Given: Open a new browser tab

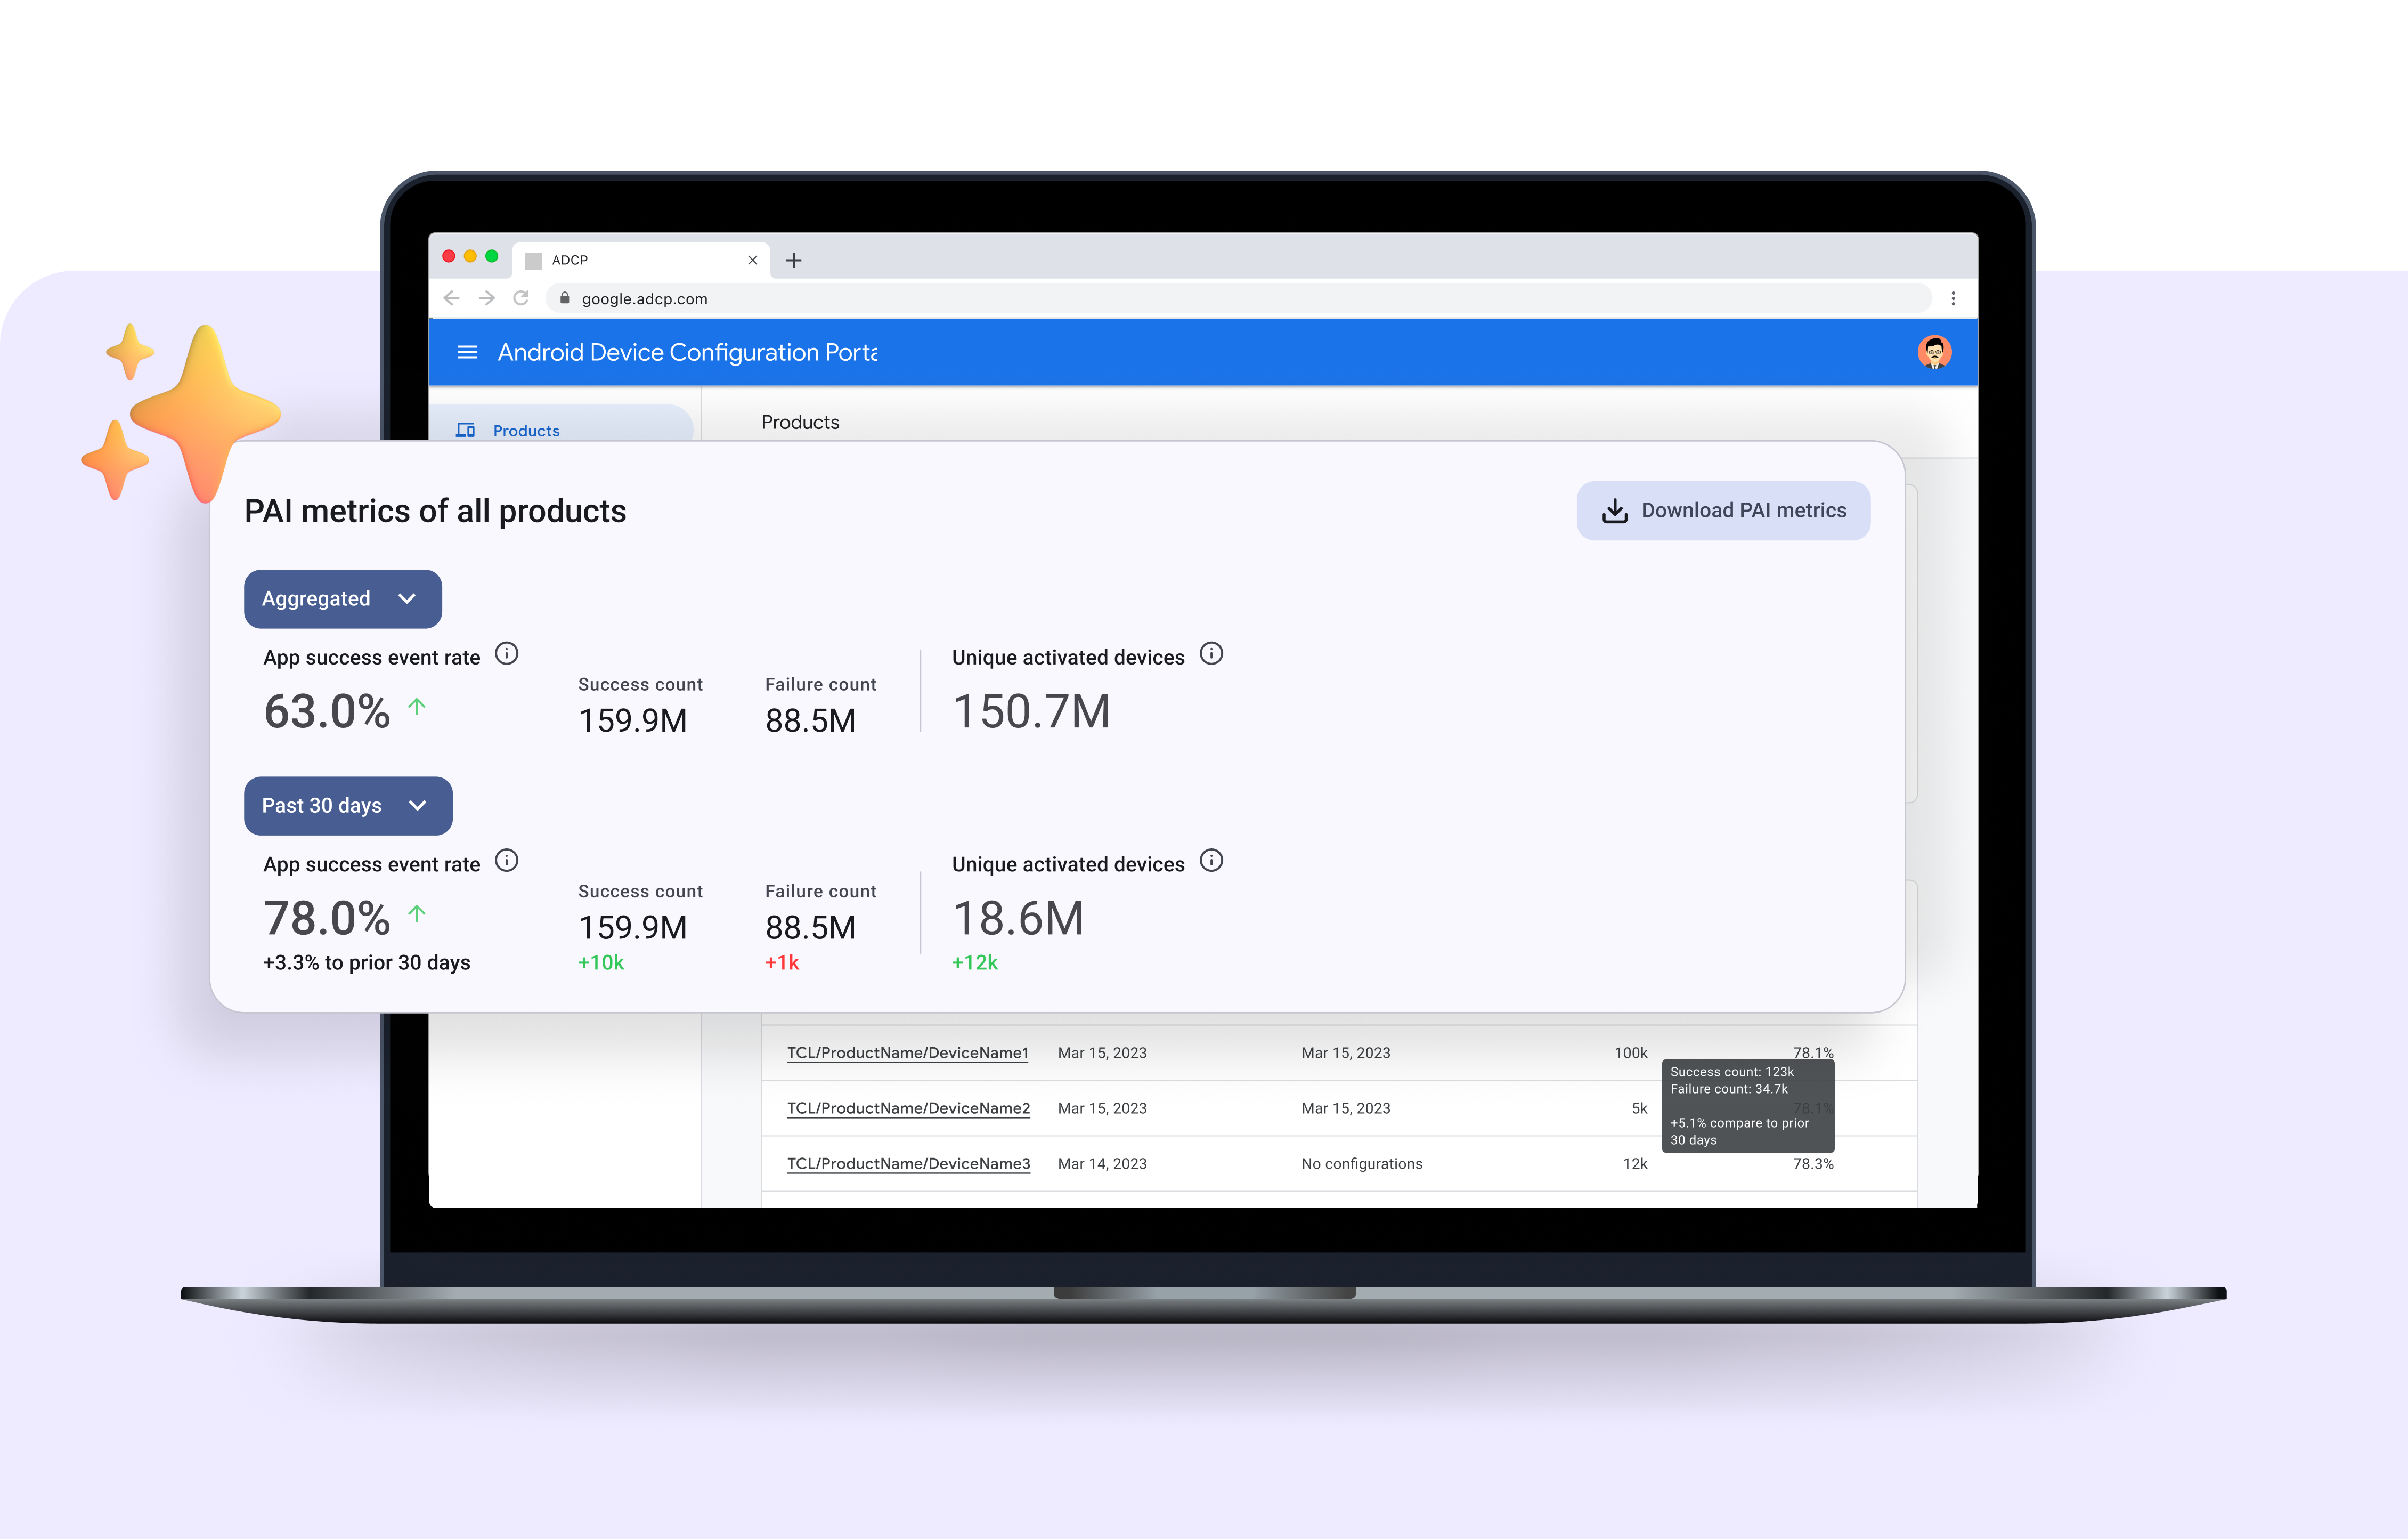Looking at the screenshot, I should click(794, 260).
